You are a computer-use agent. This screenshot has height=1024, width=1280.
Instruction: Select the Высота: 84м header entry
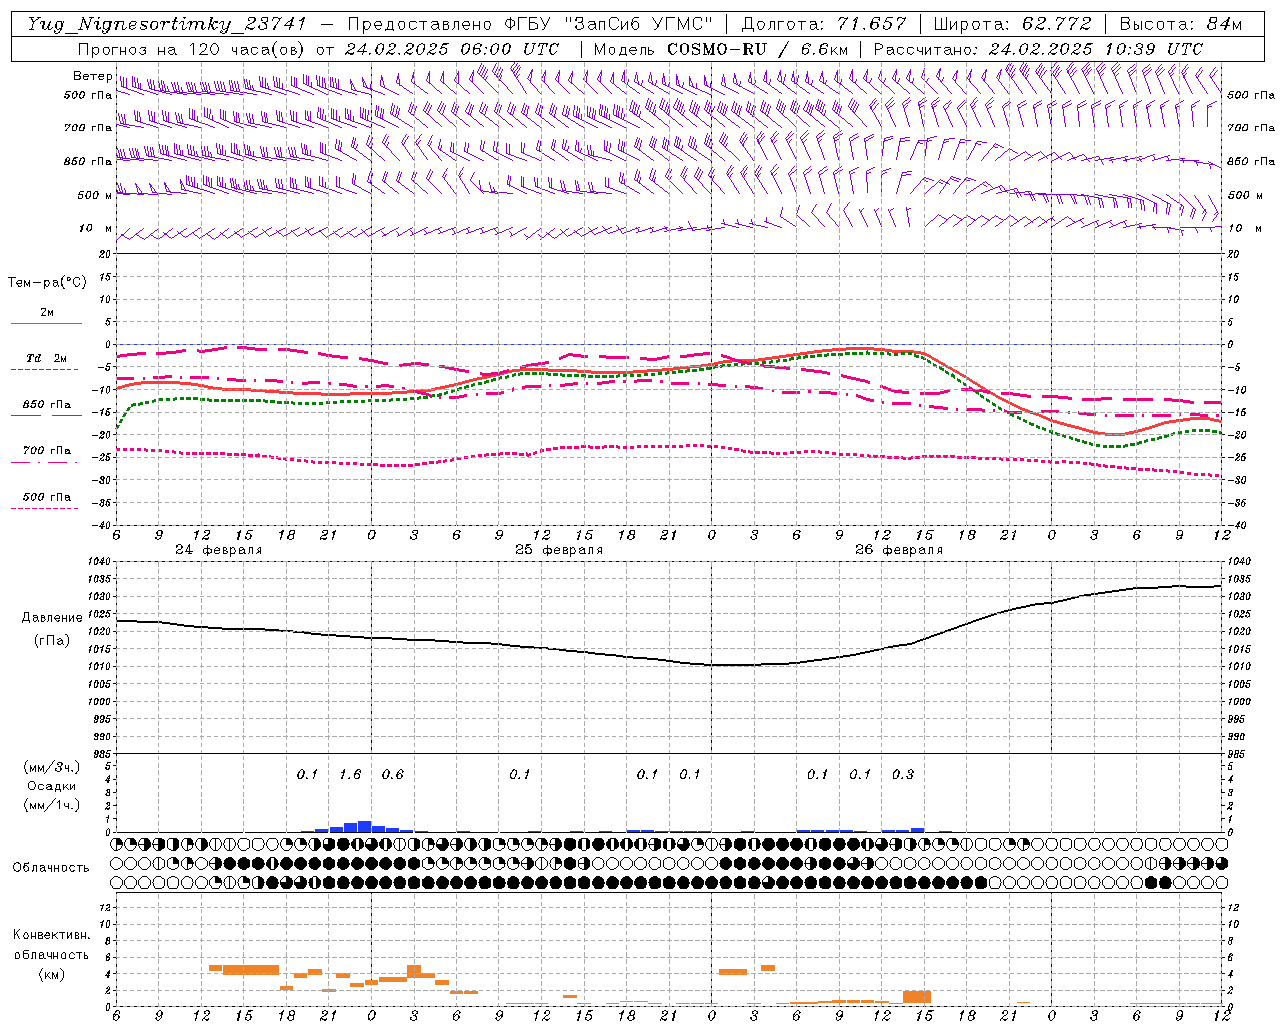click(1181, 24)
